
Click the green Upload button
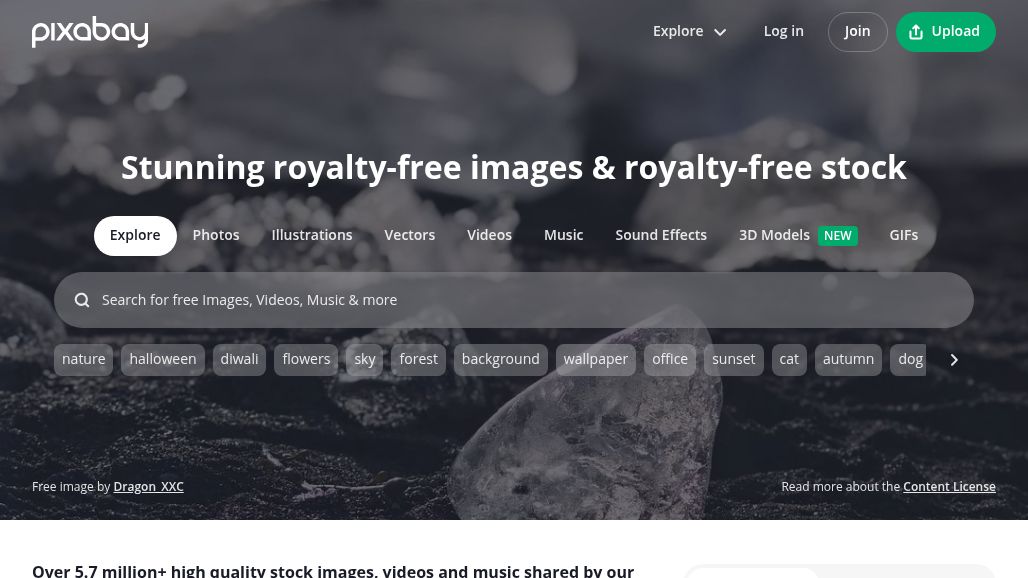click(x=945, y=31)
